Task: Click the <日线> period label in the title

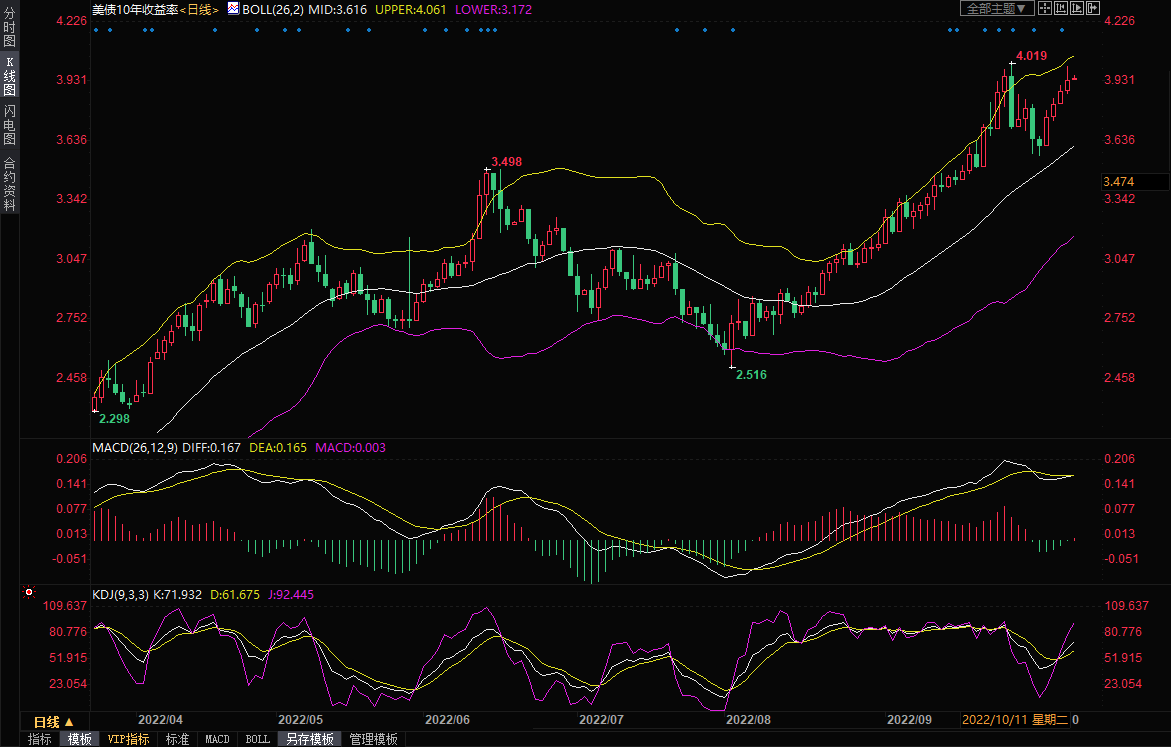Action: [198, 9]
